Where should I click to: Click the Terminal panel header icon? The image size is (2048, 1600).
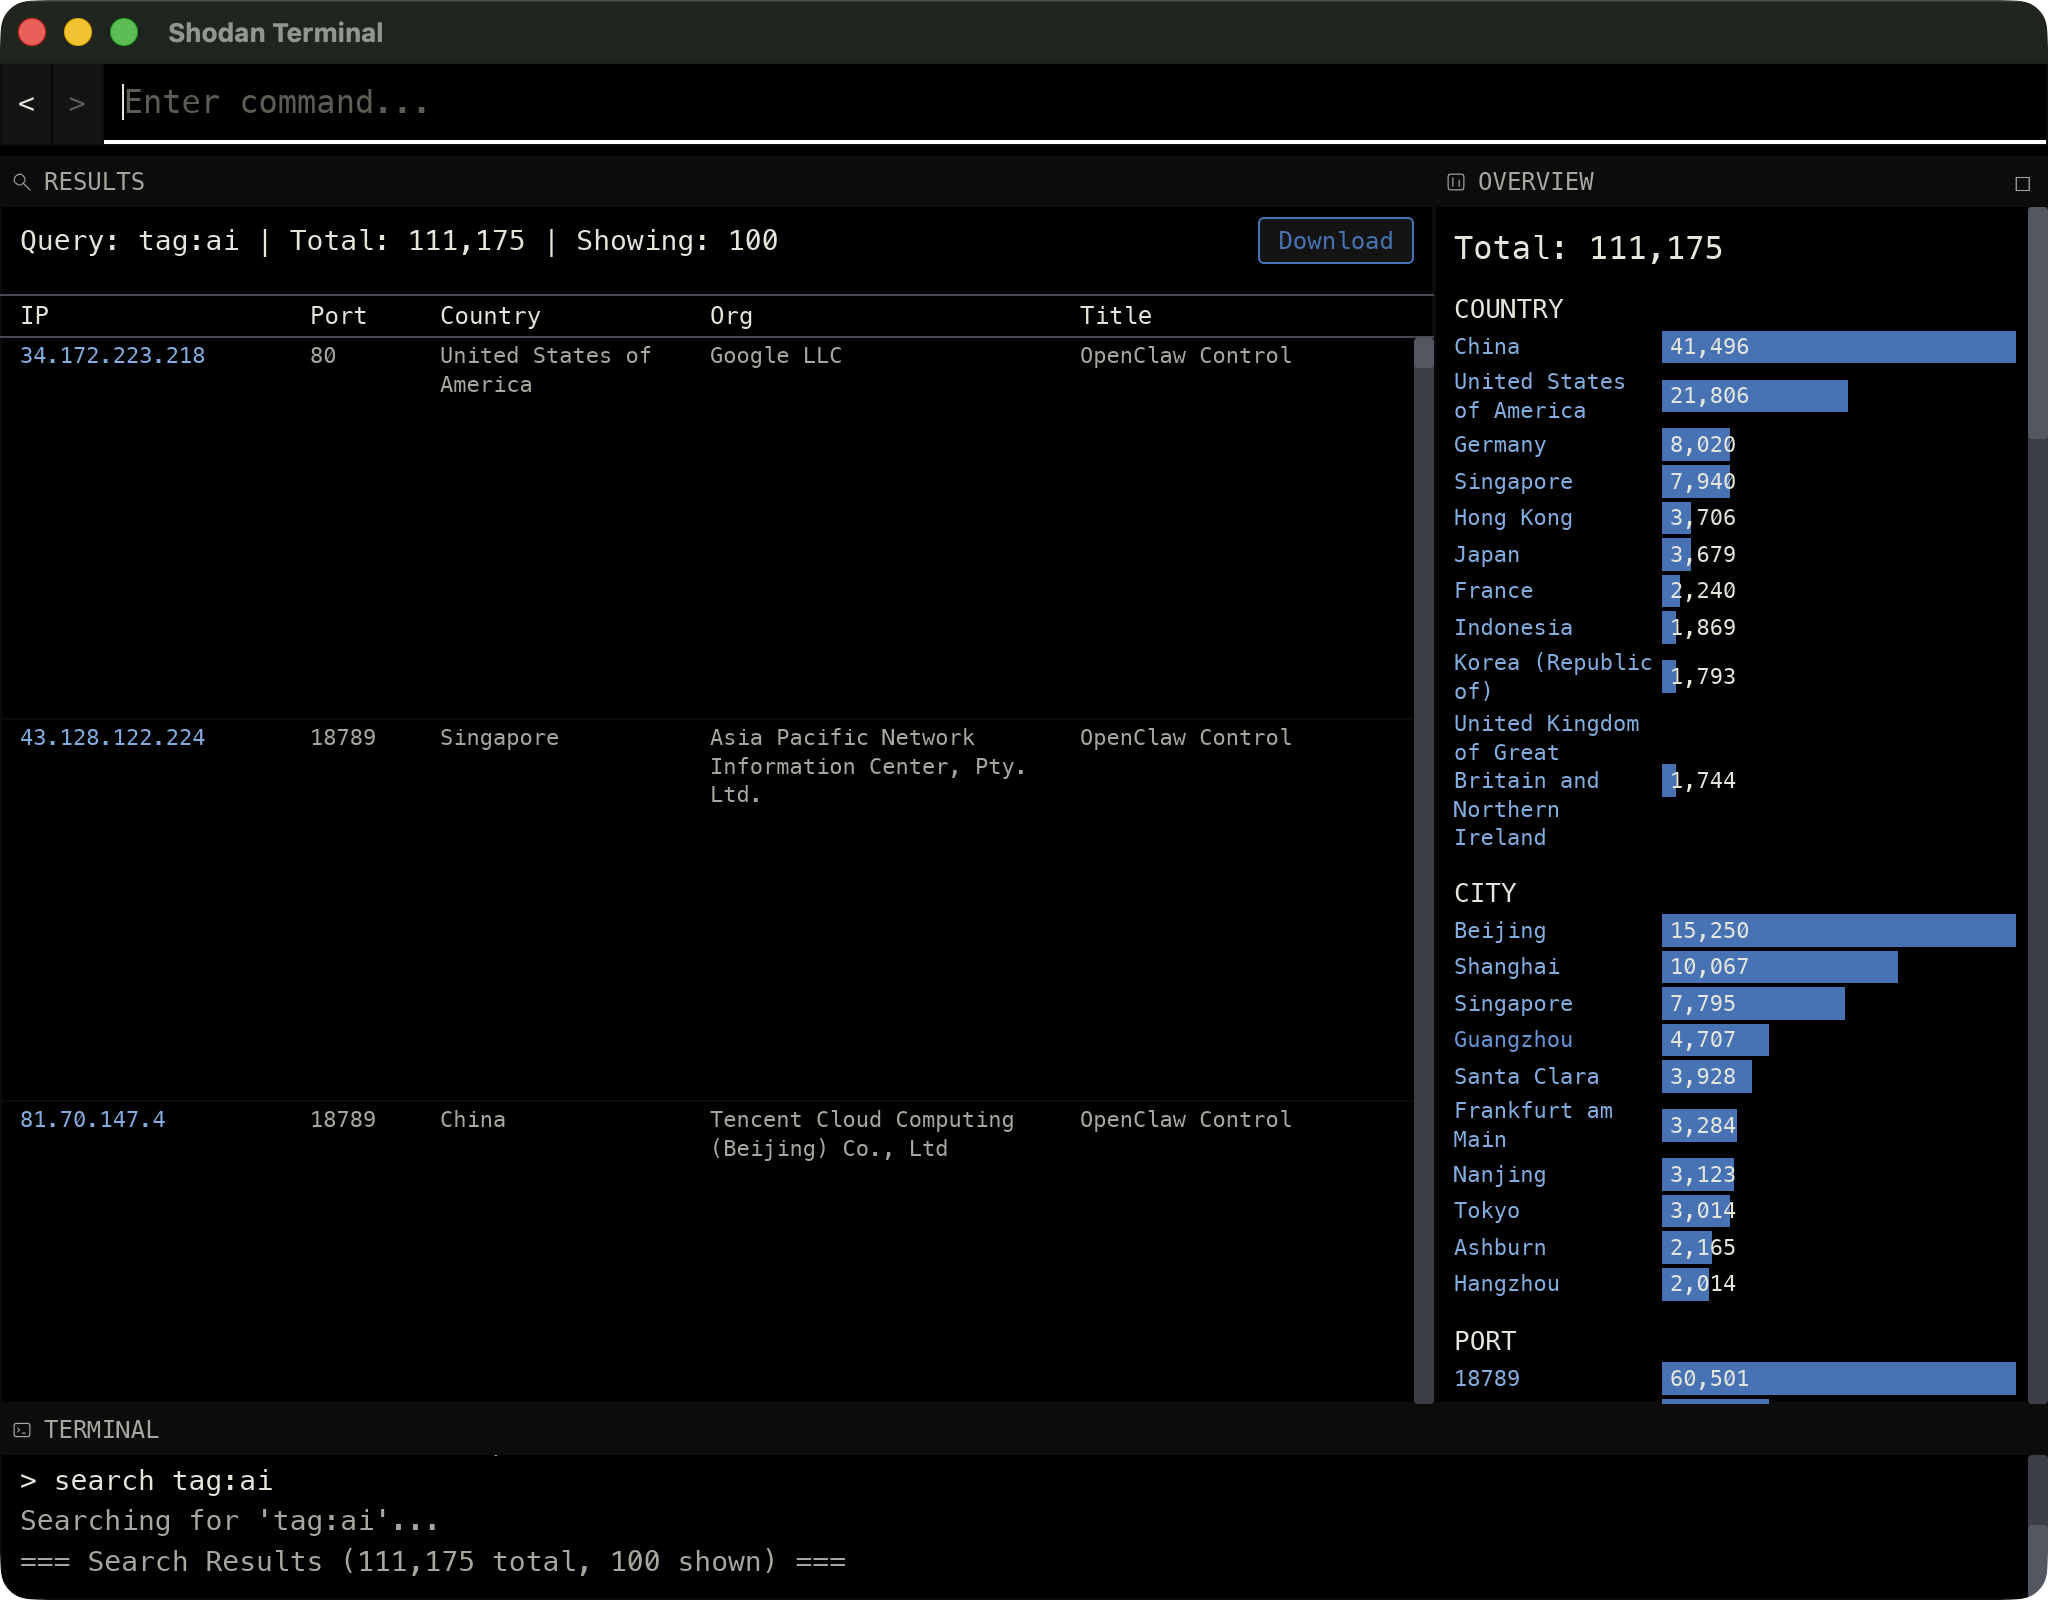pyautogui.click(x=22, y=1430)
